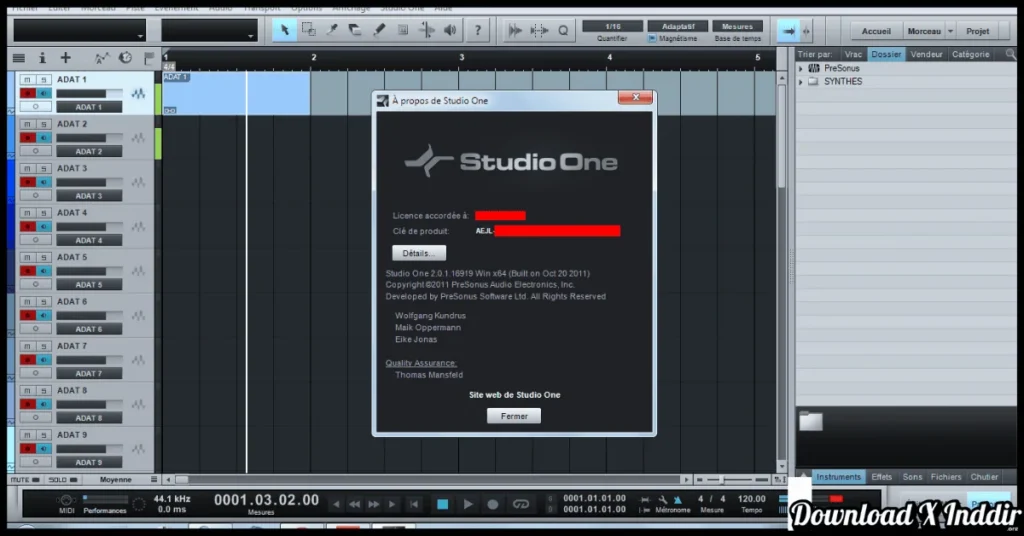1024x536 pixels.
Task: Mute track ADAT 5
Action: coord(27,257)
